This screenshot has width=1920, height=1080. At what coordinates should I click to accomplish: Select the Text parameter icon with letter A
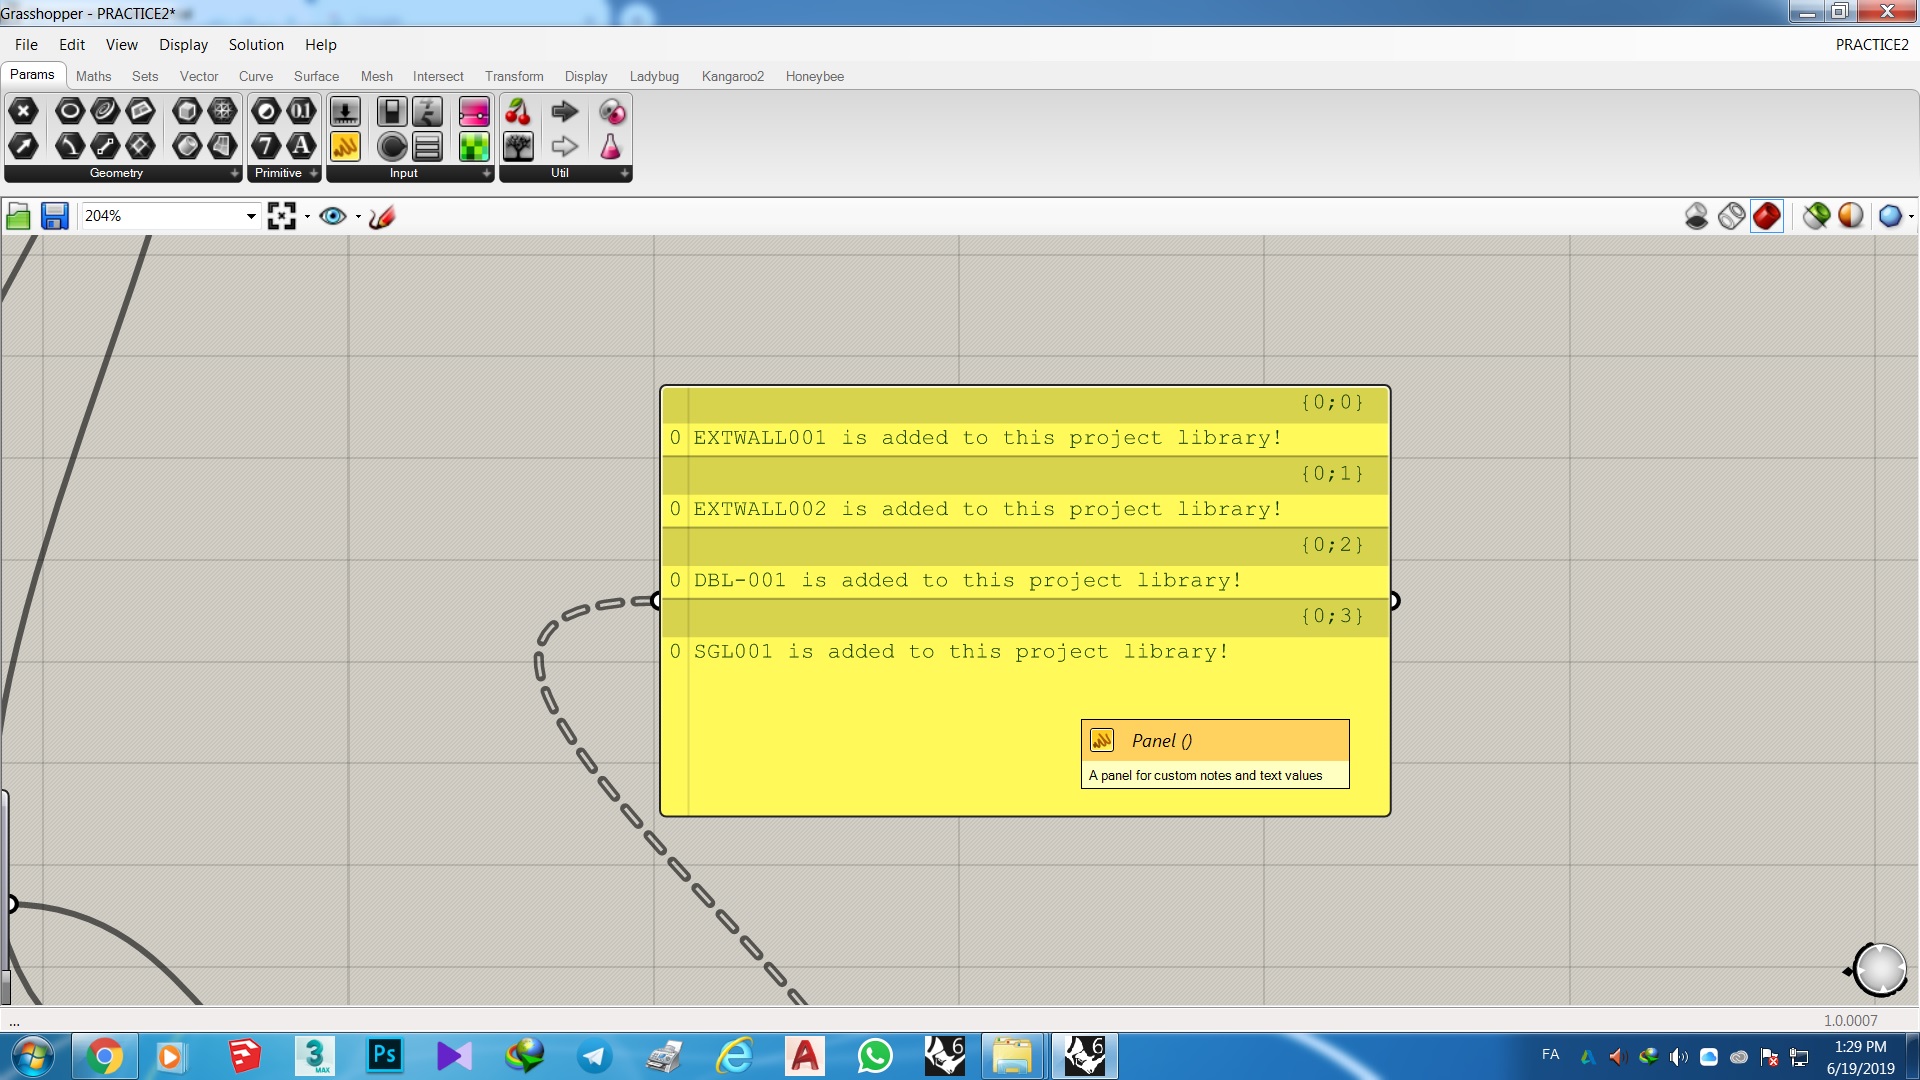pos(301,146)
